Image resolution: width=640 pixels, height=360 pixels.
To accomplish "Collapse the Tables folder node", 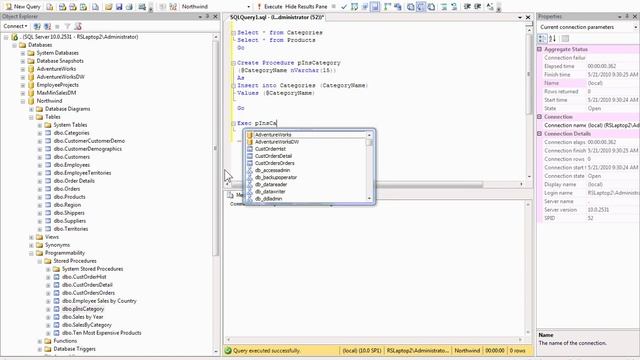I will pyautogui.click(x=31, y=117).
